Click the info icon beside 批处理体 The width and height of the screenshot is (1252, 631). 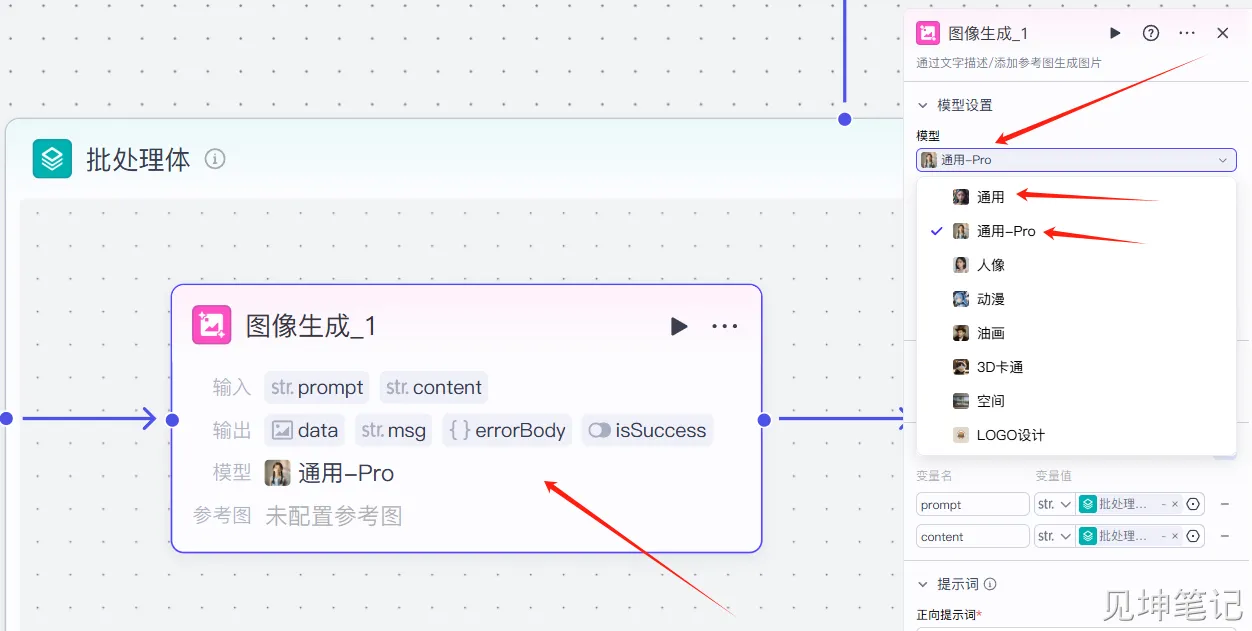click(x=215, y=159)
